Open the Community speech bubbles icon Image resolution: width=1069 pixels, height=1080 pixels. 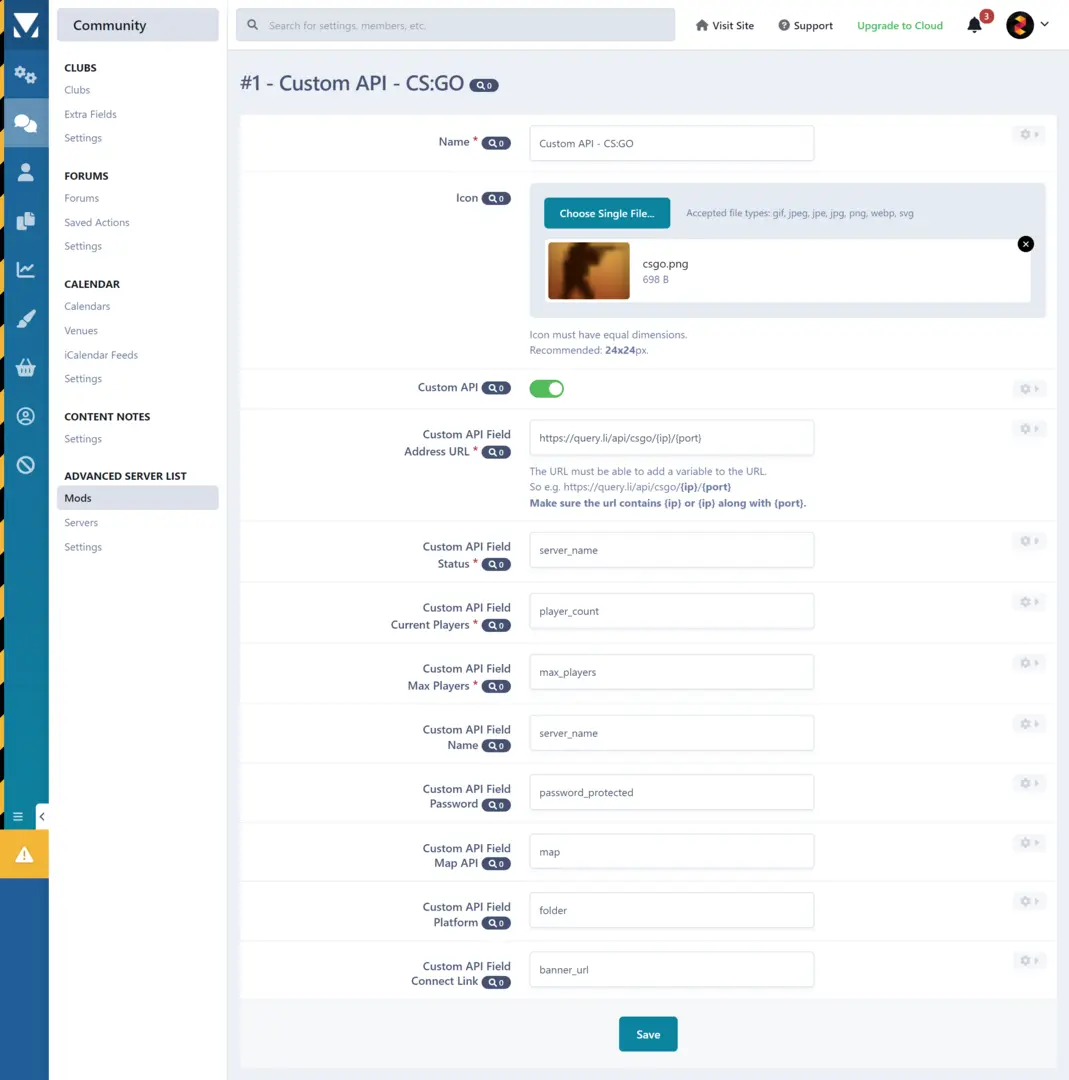click(25, 123)
